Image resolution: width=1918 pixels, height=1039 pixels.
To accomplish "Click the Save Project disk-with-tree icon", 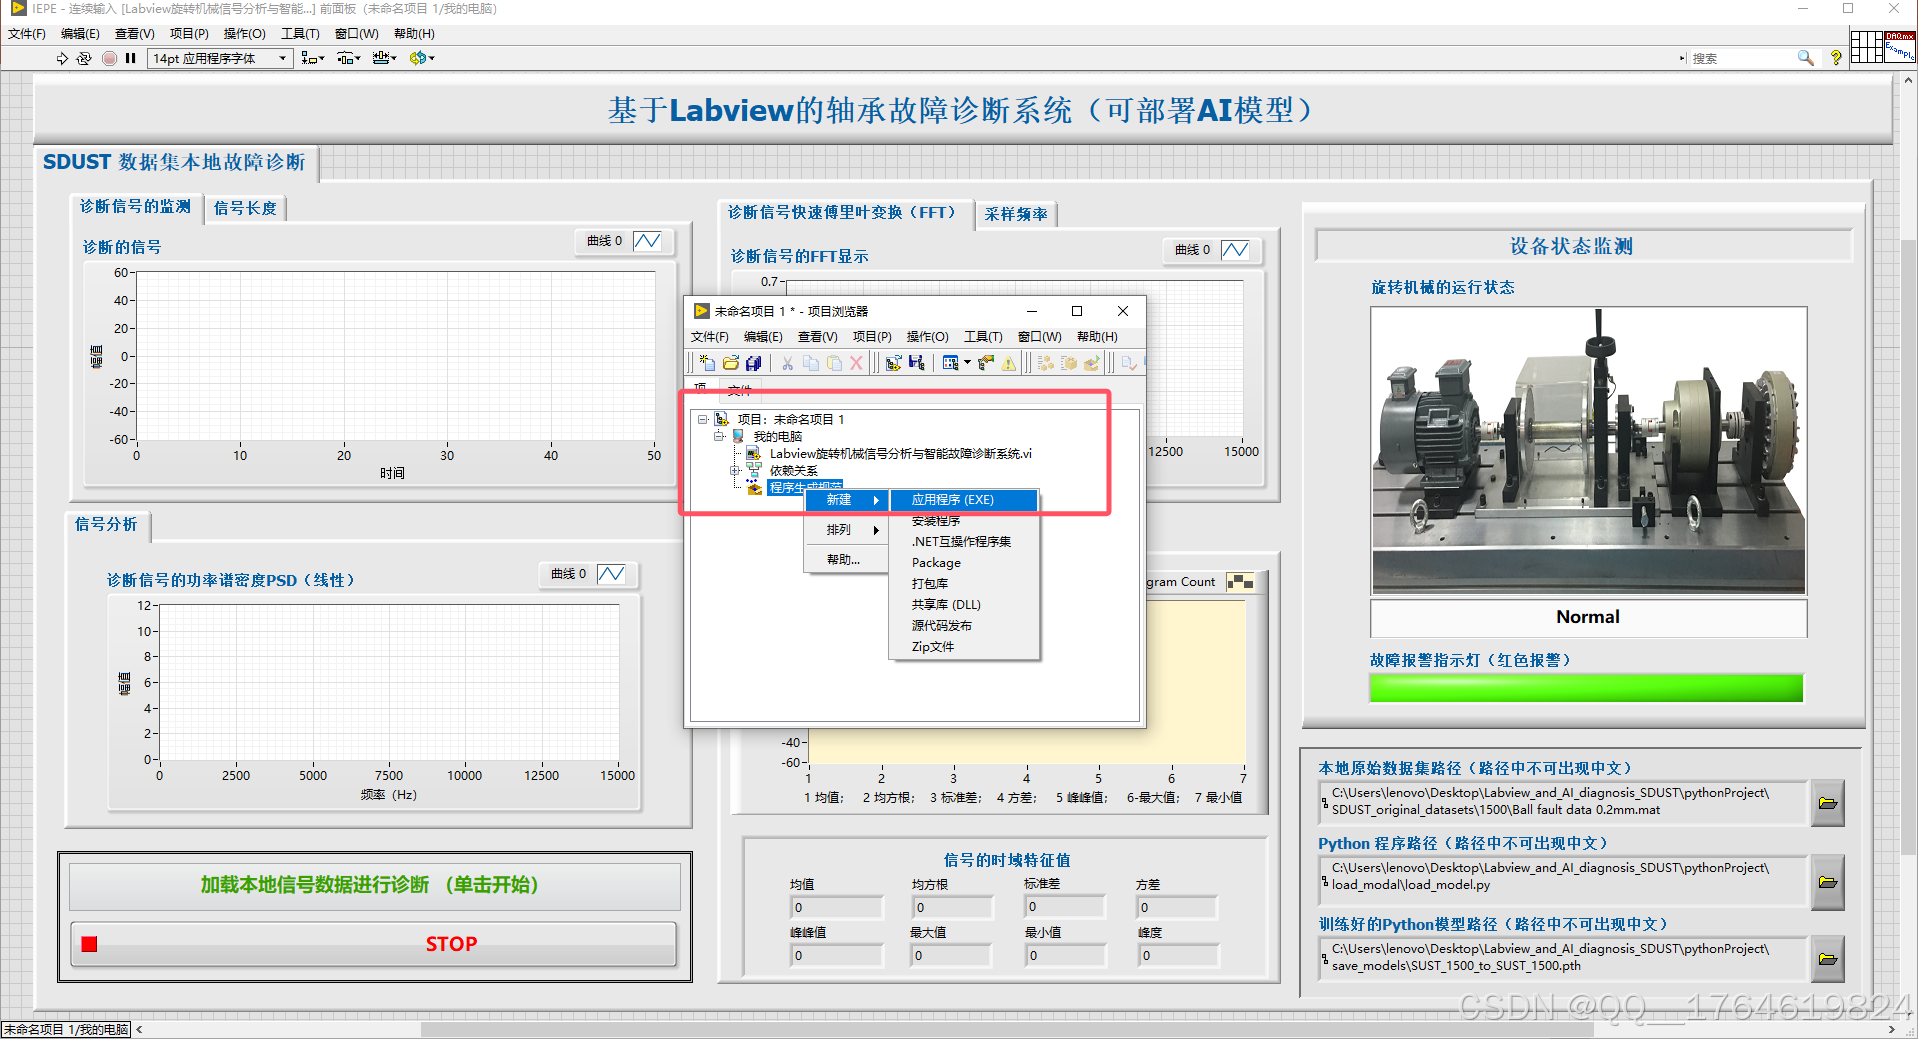I will [x=916, y=363].
